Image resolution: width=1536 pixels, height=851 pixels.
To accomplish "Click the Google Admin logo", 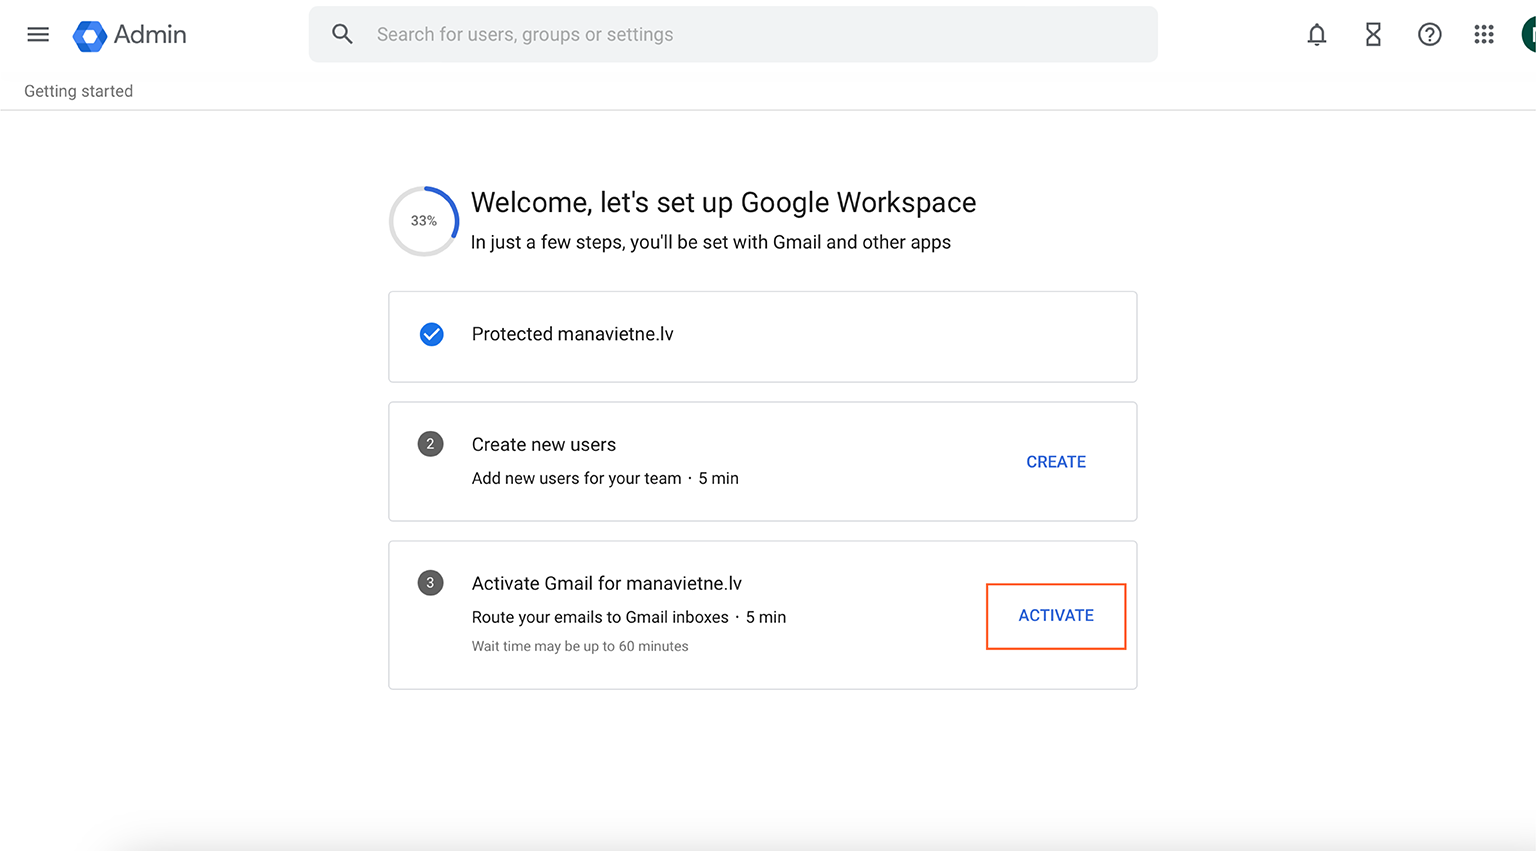I will coord(90,36).
